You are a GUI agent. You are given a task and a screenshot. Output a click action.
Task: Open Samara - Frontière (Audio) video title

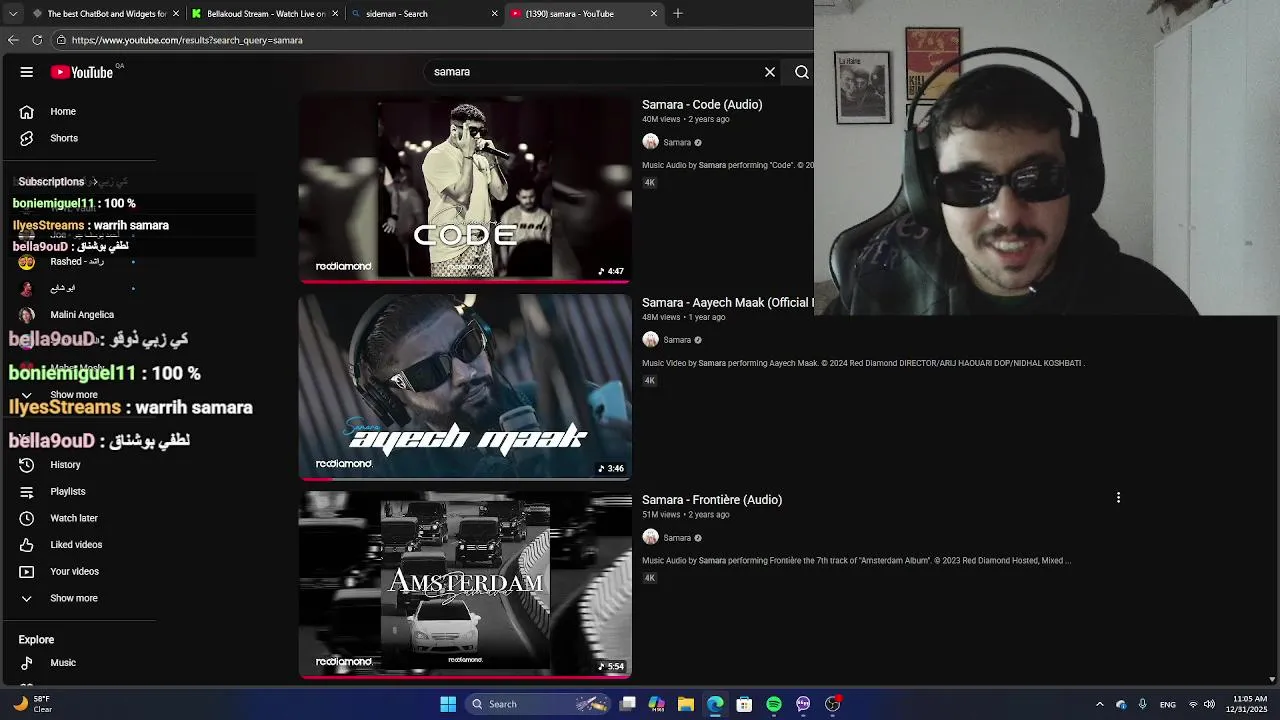tap(712, 500)
